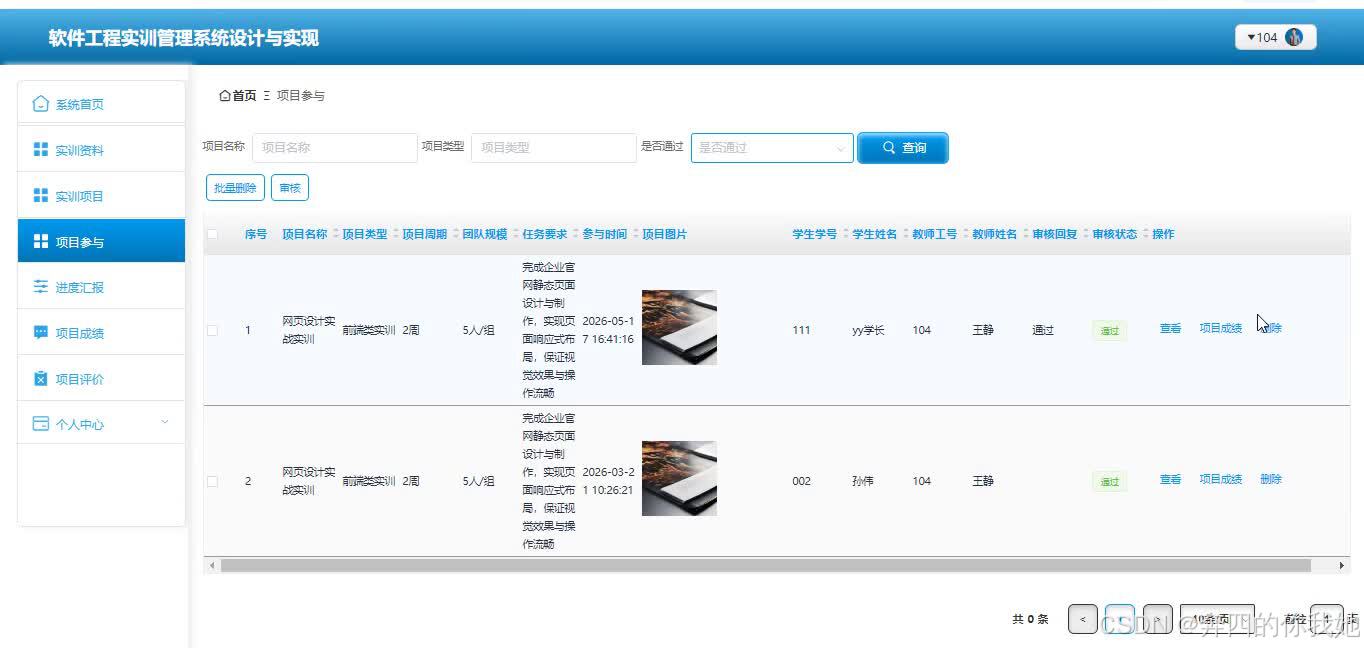This screenshot has height=648, width=1364.
Task: Click the home icon beside 系统首页
Action: [x=40, y=104]
